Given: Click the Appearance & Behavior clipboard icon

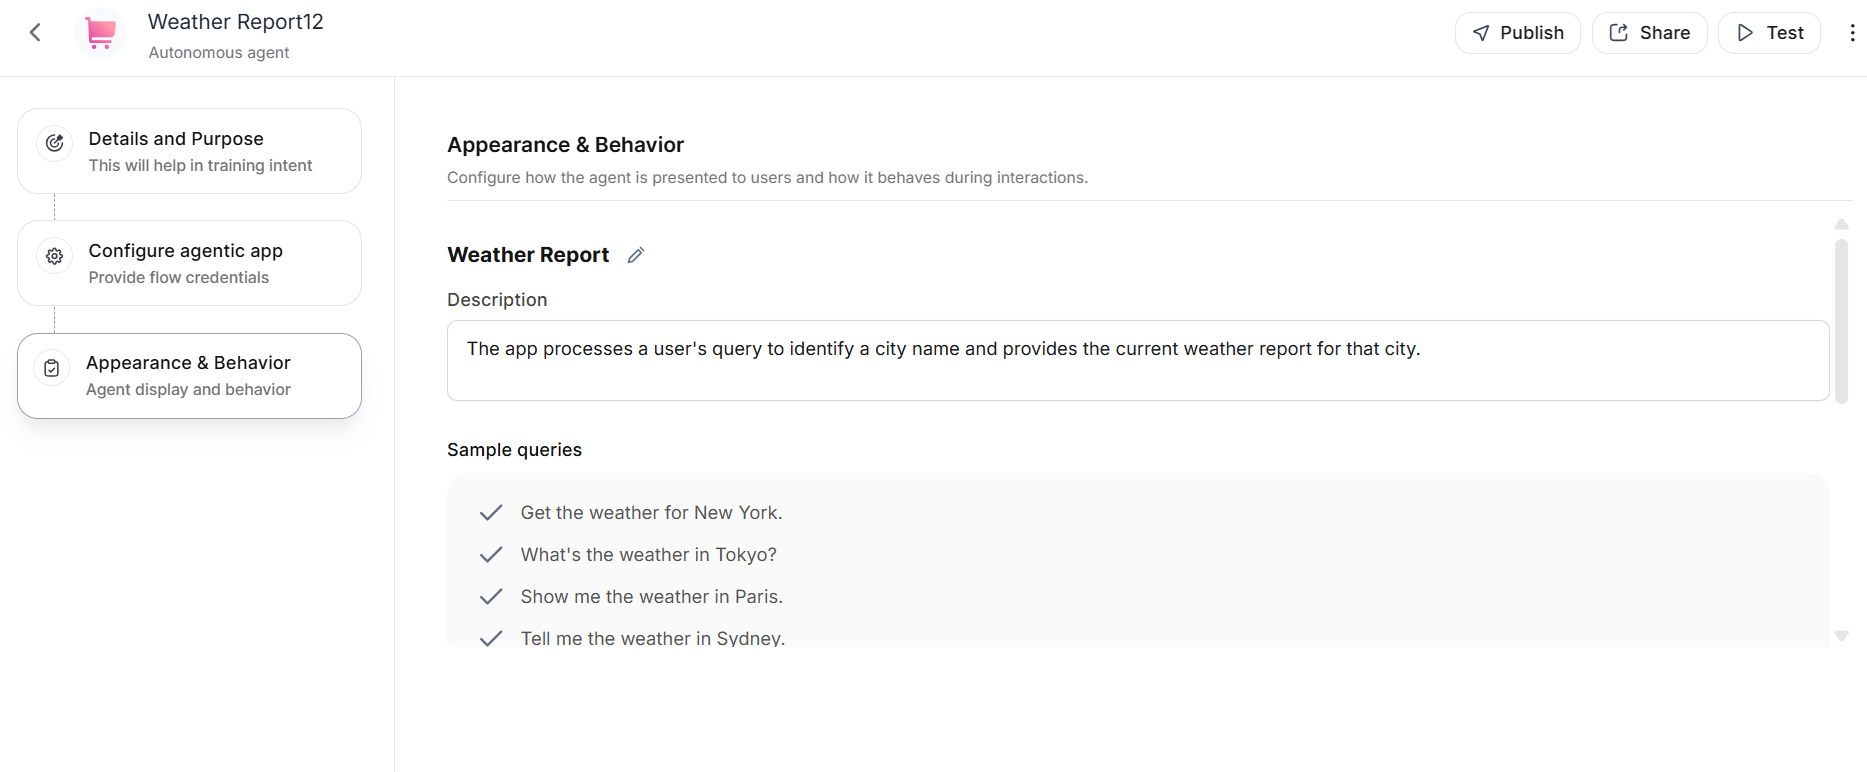Looking at the screenshot, I should [x=52, y=368].
